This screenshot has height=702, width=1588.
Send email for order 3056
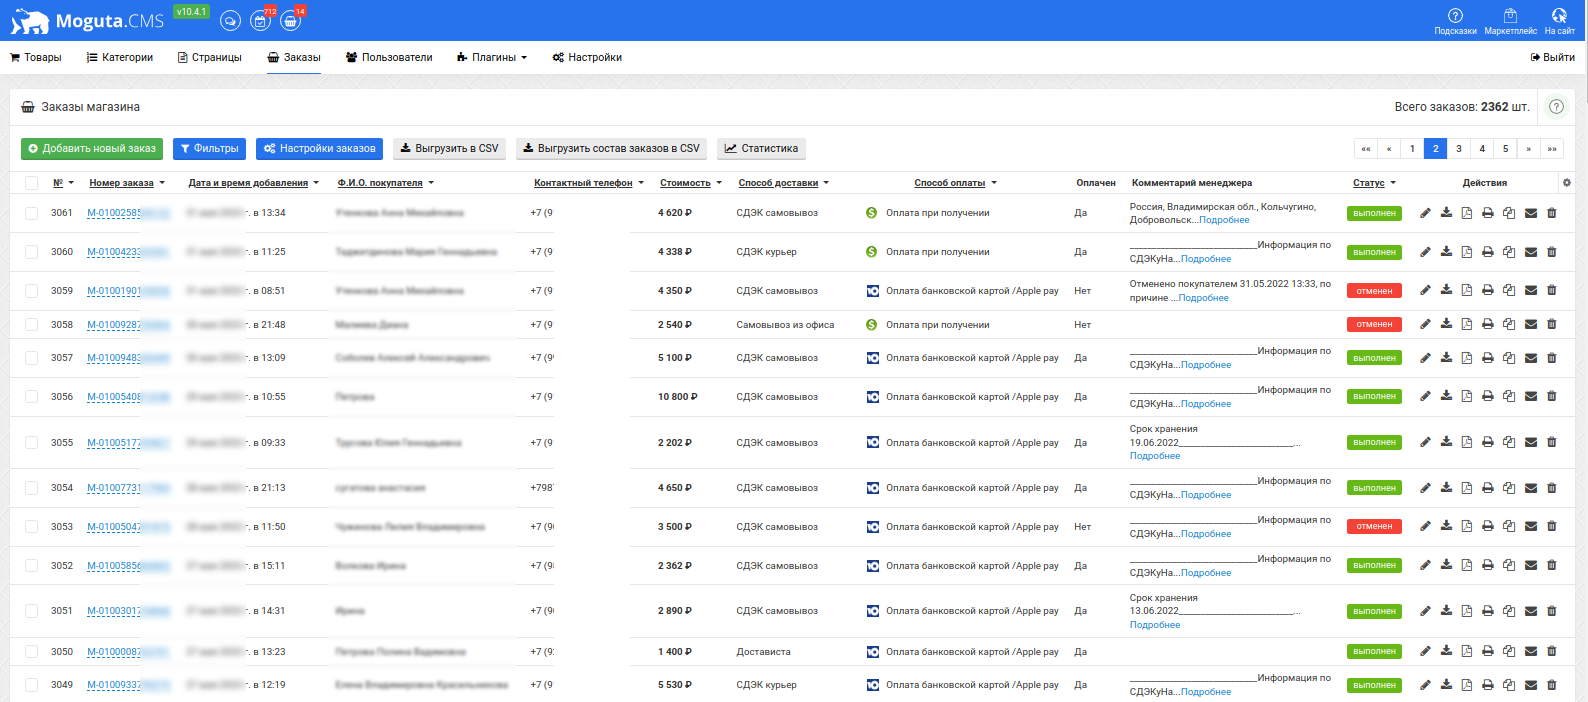[x=1531, y=397]
